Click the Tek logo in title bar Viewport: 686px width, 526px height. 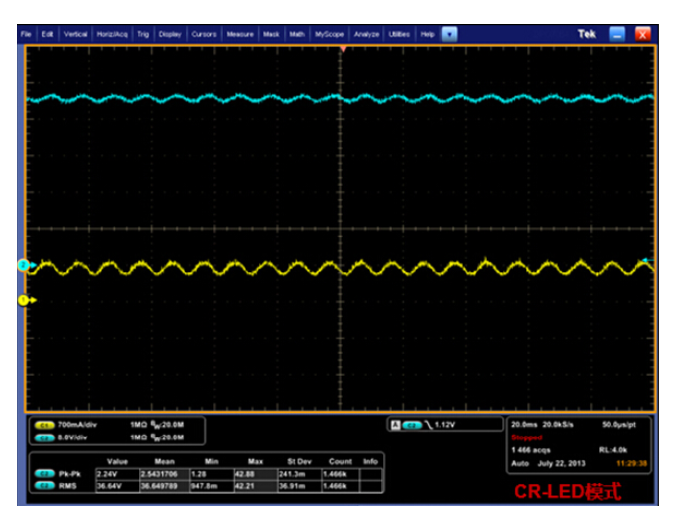587,34
